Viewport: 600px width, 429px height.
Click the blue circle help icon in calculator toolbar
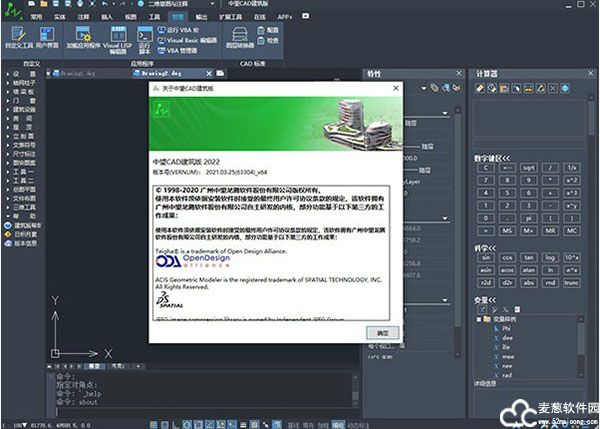(x=565, y=88)
